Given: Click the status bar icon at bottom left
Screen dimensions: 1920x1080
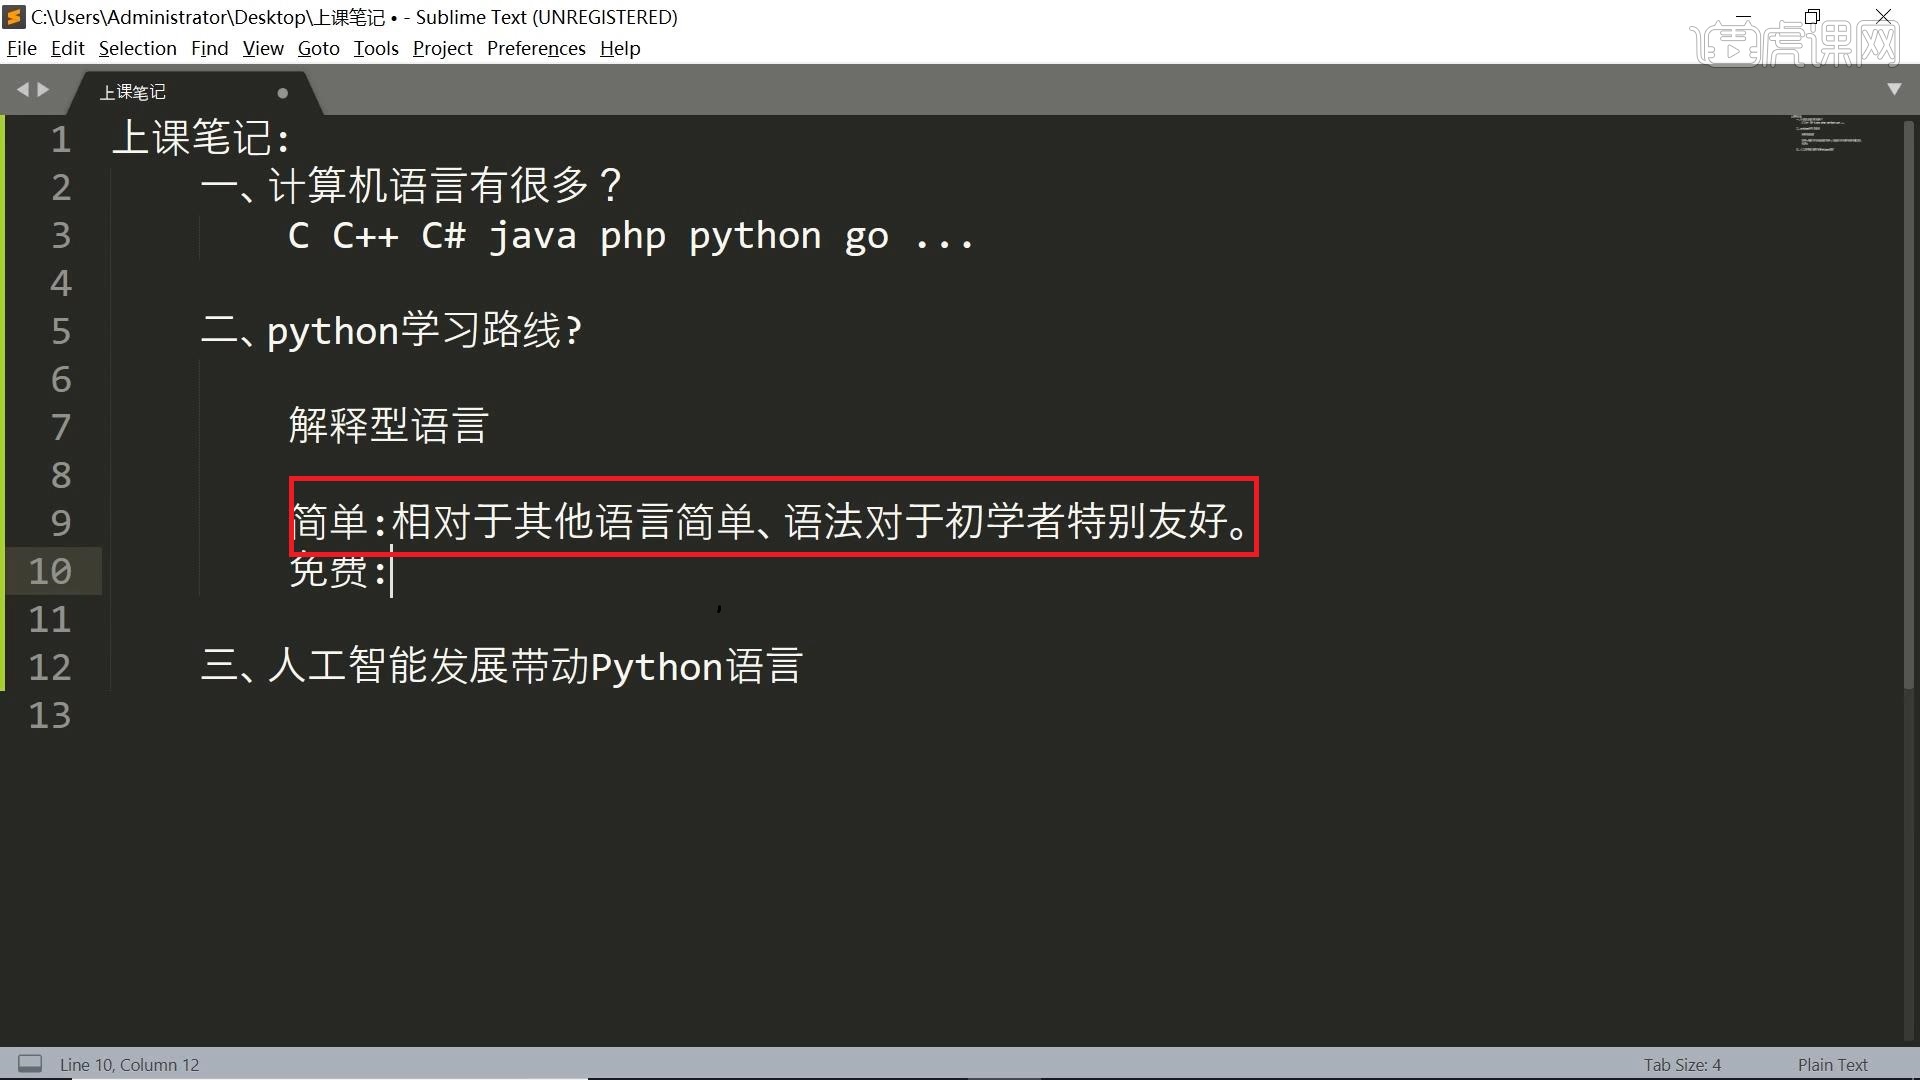Looking at the screenshot, I should 30,1064.
